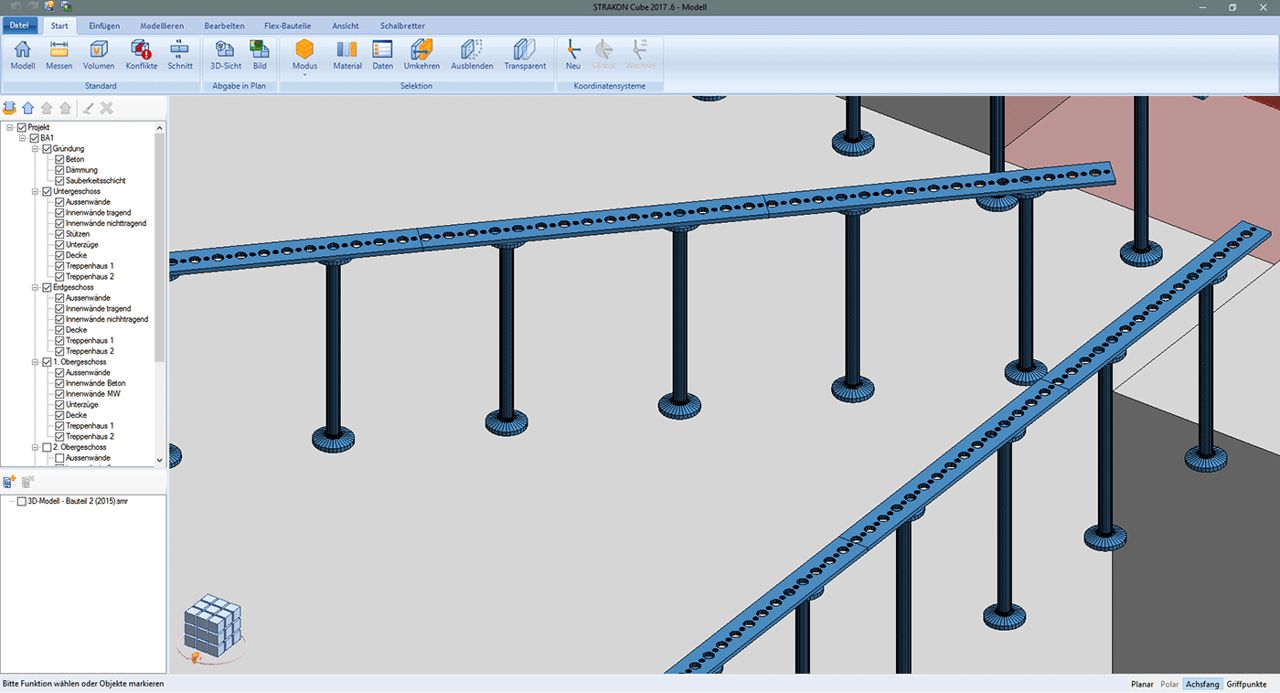Collapse the Gründung tree node
Screen dimensions: 1280x693
coord(34,149)
